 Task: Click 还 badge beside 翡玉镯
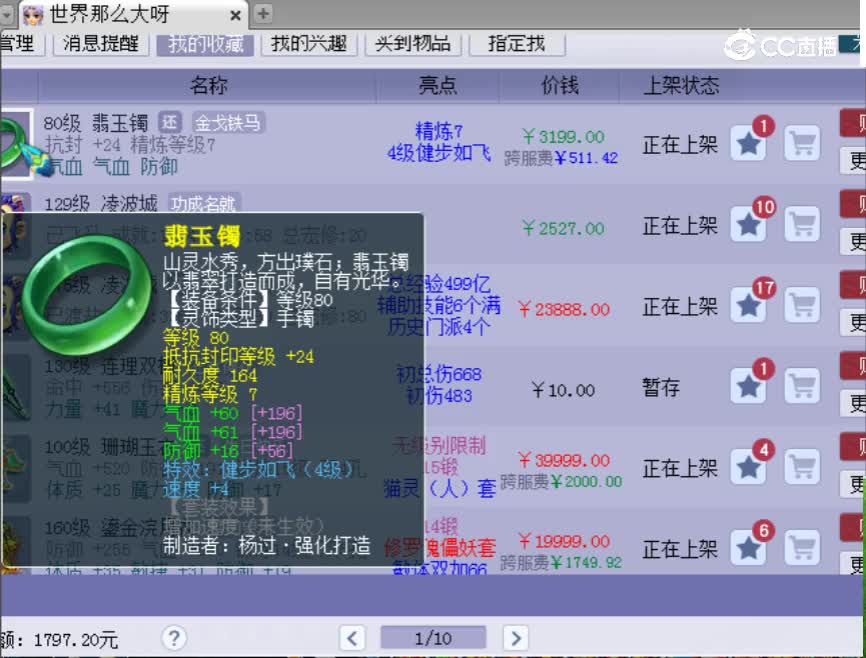[x=170, y=122]
